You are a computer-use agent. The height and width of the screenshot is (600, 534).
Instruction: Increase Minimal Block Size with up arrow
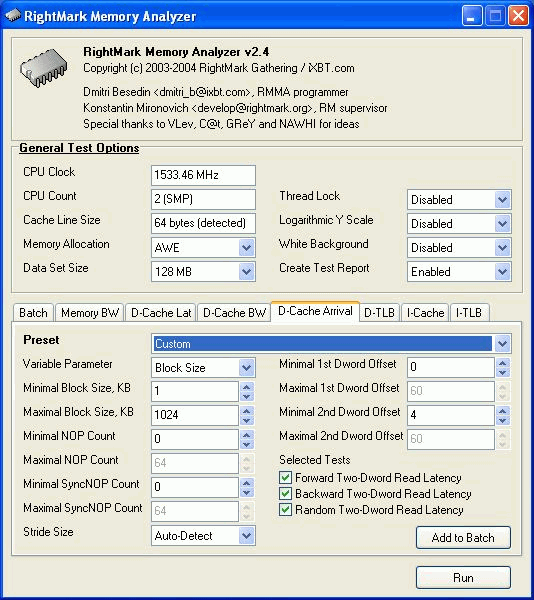click(x=247, y=387)
